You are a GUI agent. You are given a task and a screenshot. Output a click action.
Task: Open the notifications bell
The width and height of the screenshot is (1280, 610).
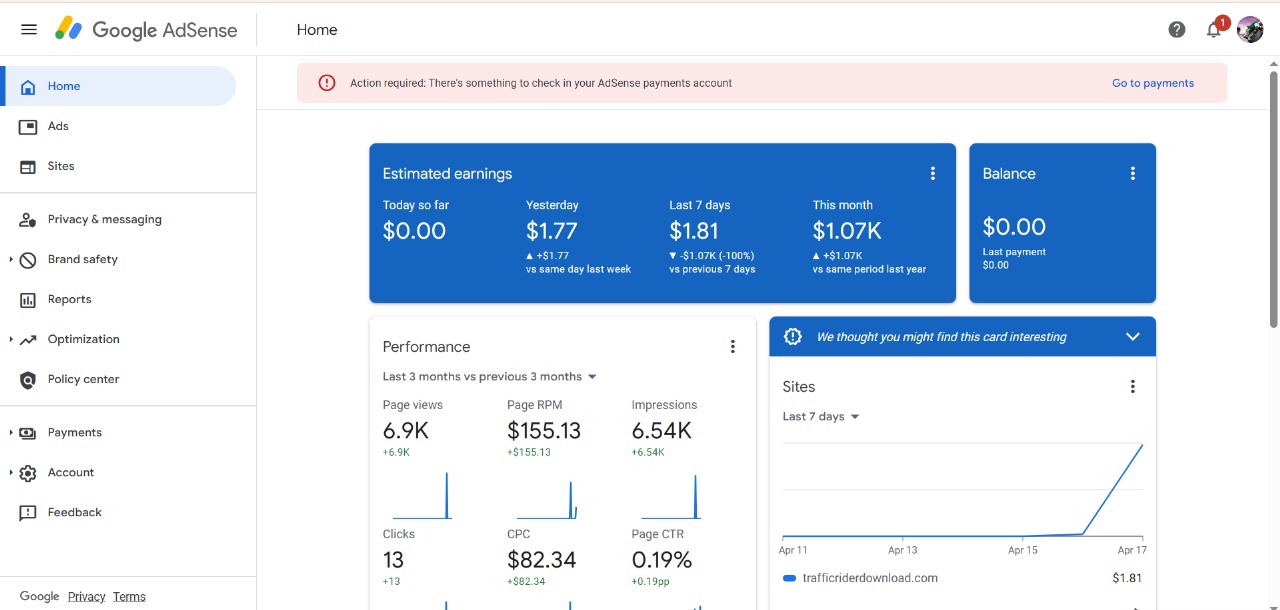(x=1213, y=30)
